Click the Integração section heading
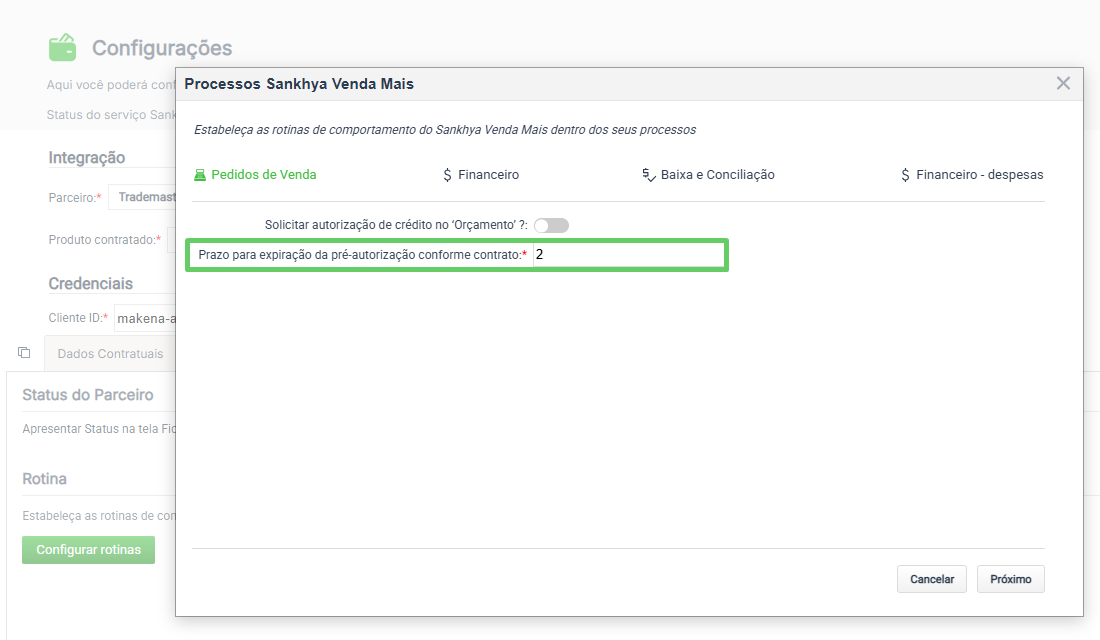 coord(87,158)
